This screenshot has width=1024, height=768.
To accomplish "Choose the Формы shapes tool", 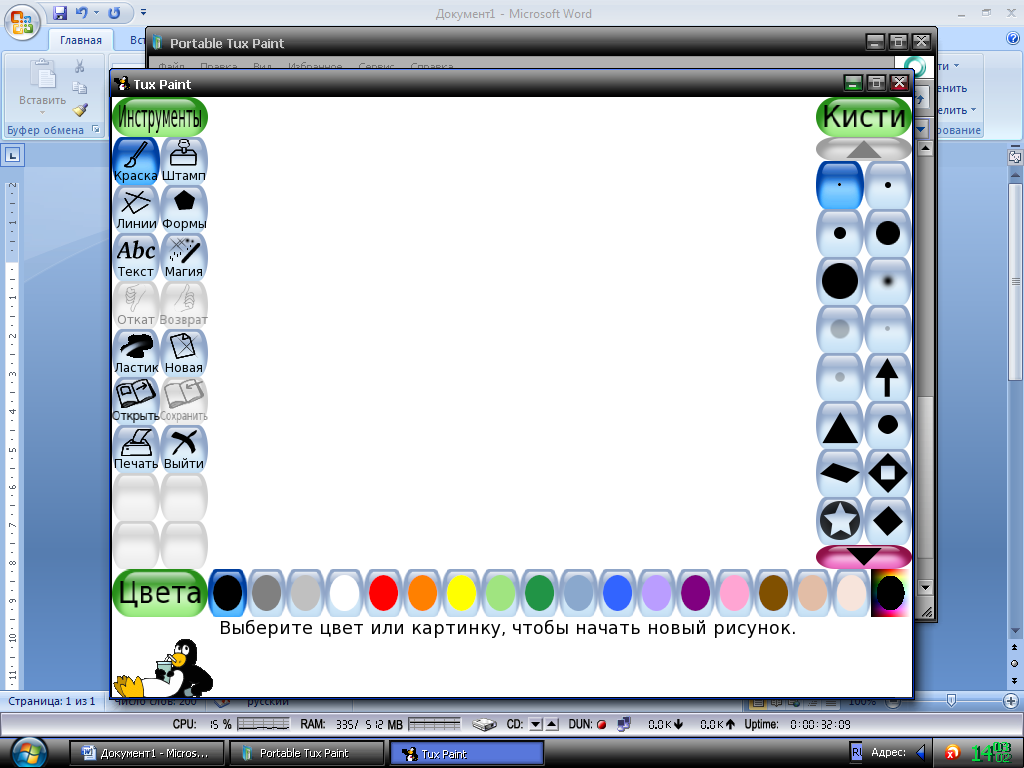I will [184, 209].
